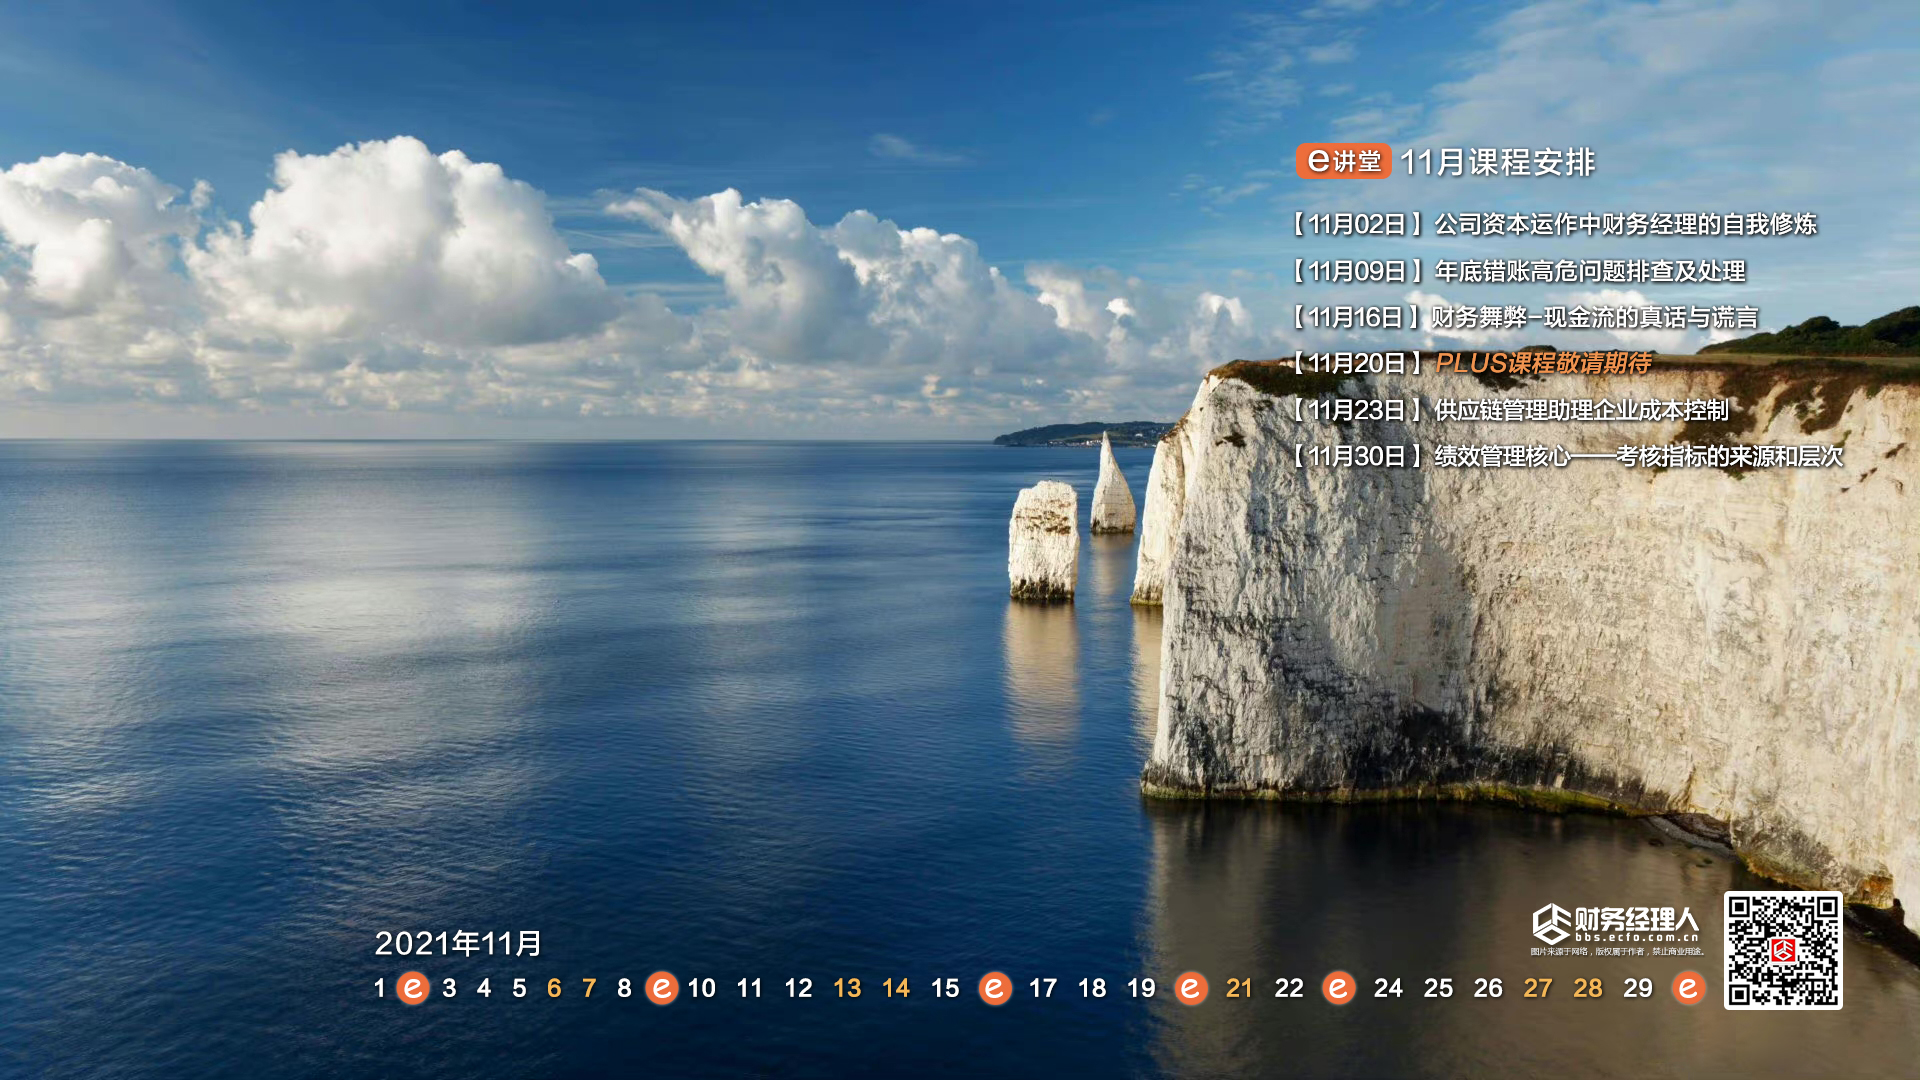
Task: Click calendar date 26
Action: tap(1488, 988)
